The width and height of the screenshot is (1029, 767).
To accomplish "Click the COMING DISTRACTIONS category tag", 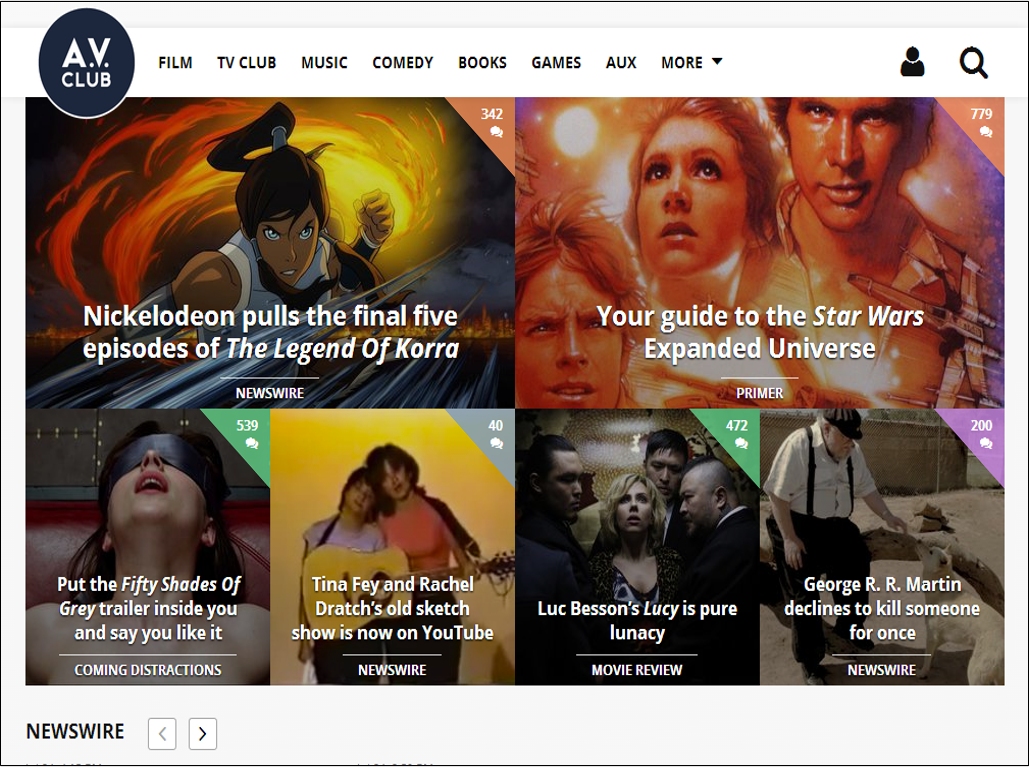I will pos(148,670).
